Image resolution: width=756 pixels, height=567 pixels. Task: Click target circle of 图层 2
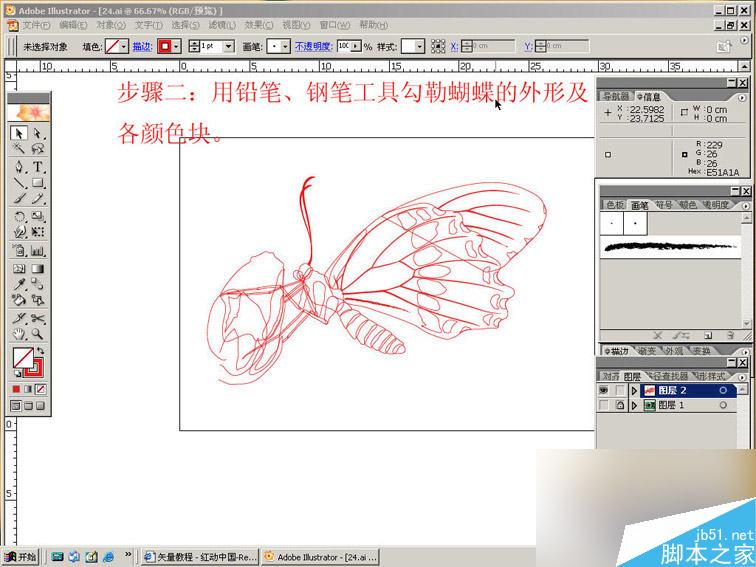pos(723,391)
